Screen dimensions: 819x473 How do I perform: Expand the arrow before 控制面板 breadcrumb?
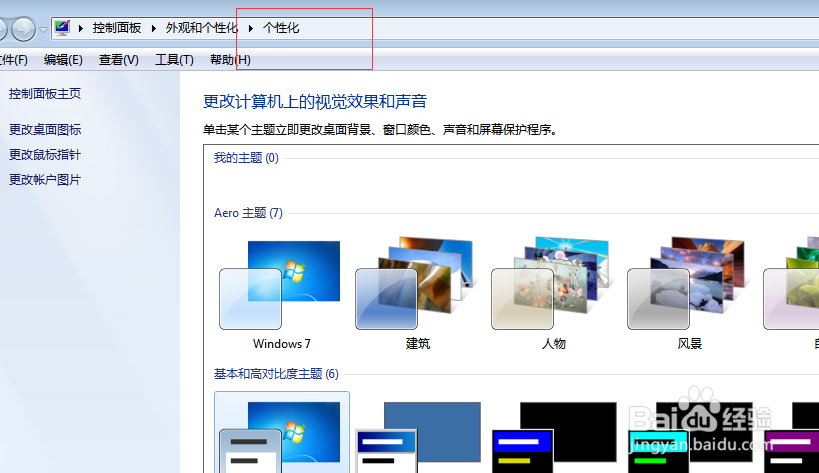pos(81,28)
